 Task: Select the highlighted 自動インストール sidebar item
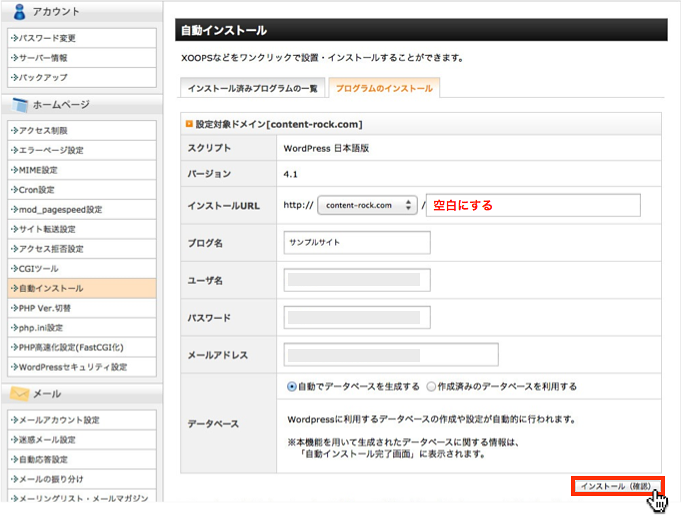click(x=82, y=288)
